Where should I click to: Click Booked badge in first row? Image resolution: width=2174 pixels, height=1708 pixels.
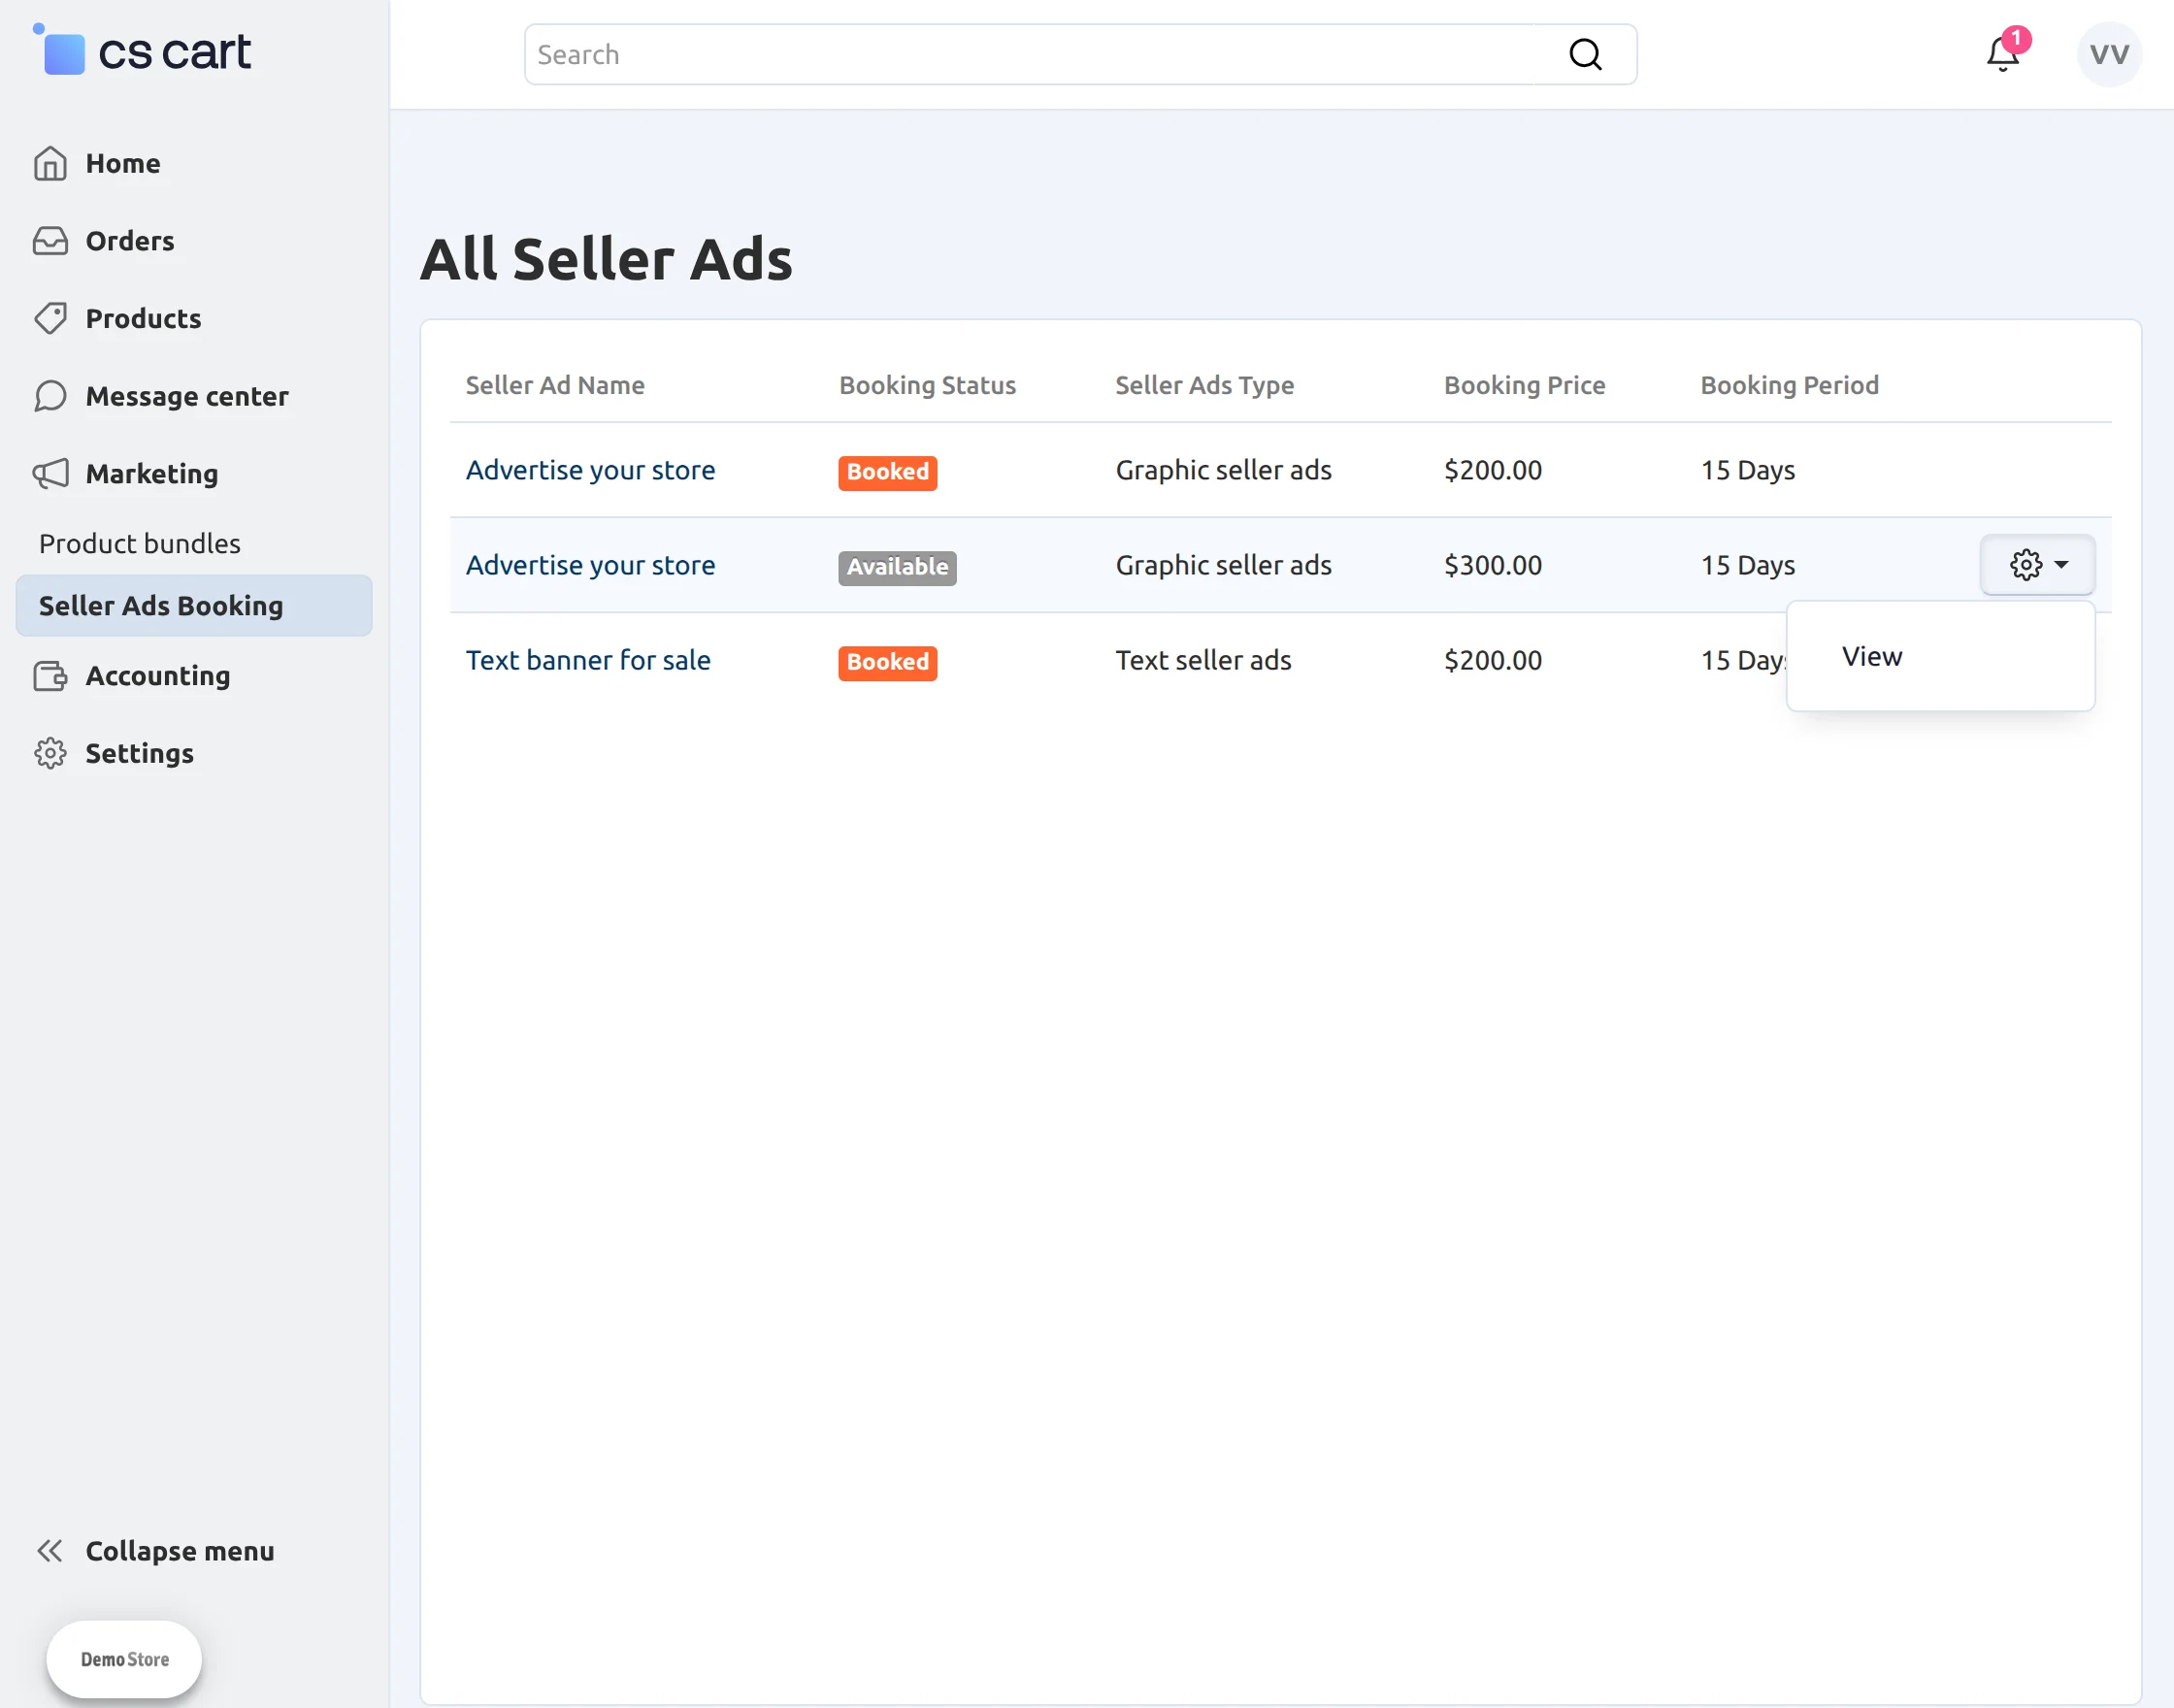point(887,471)
